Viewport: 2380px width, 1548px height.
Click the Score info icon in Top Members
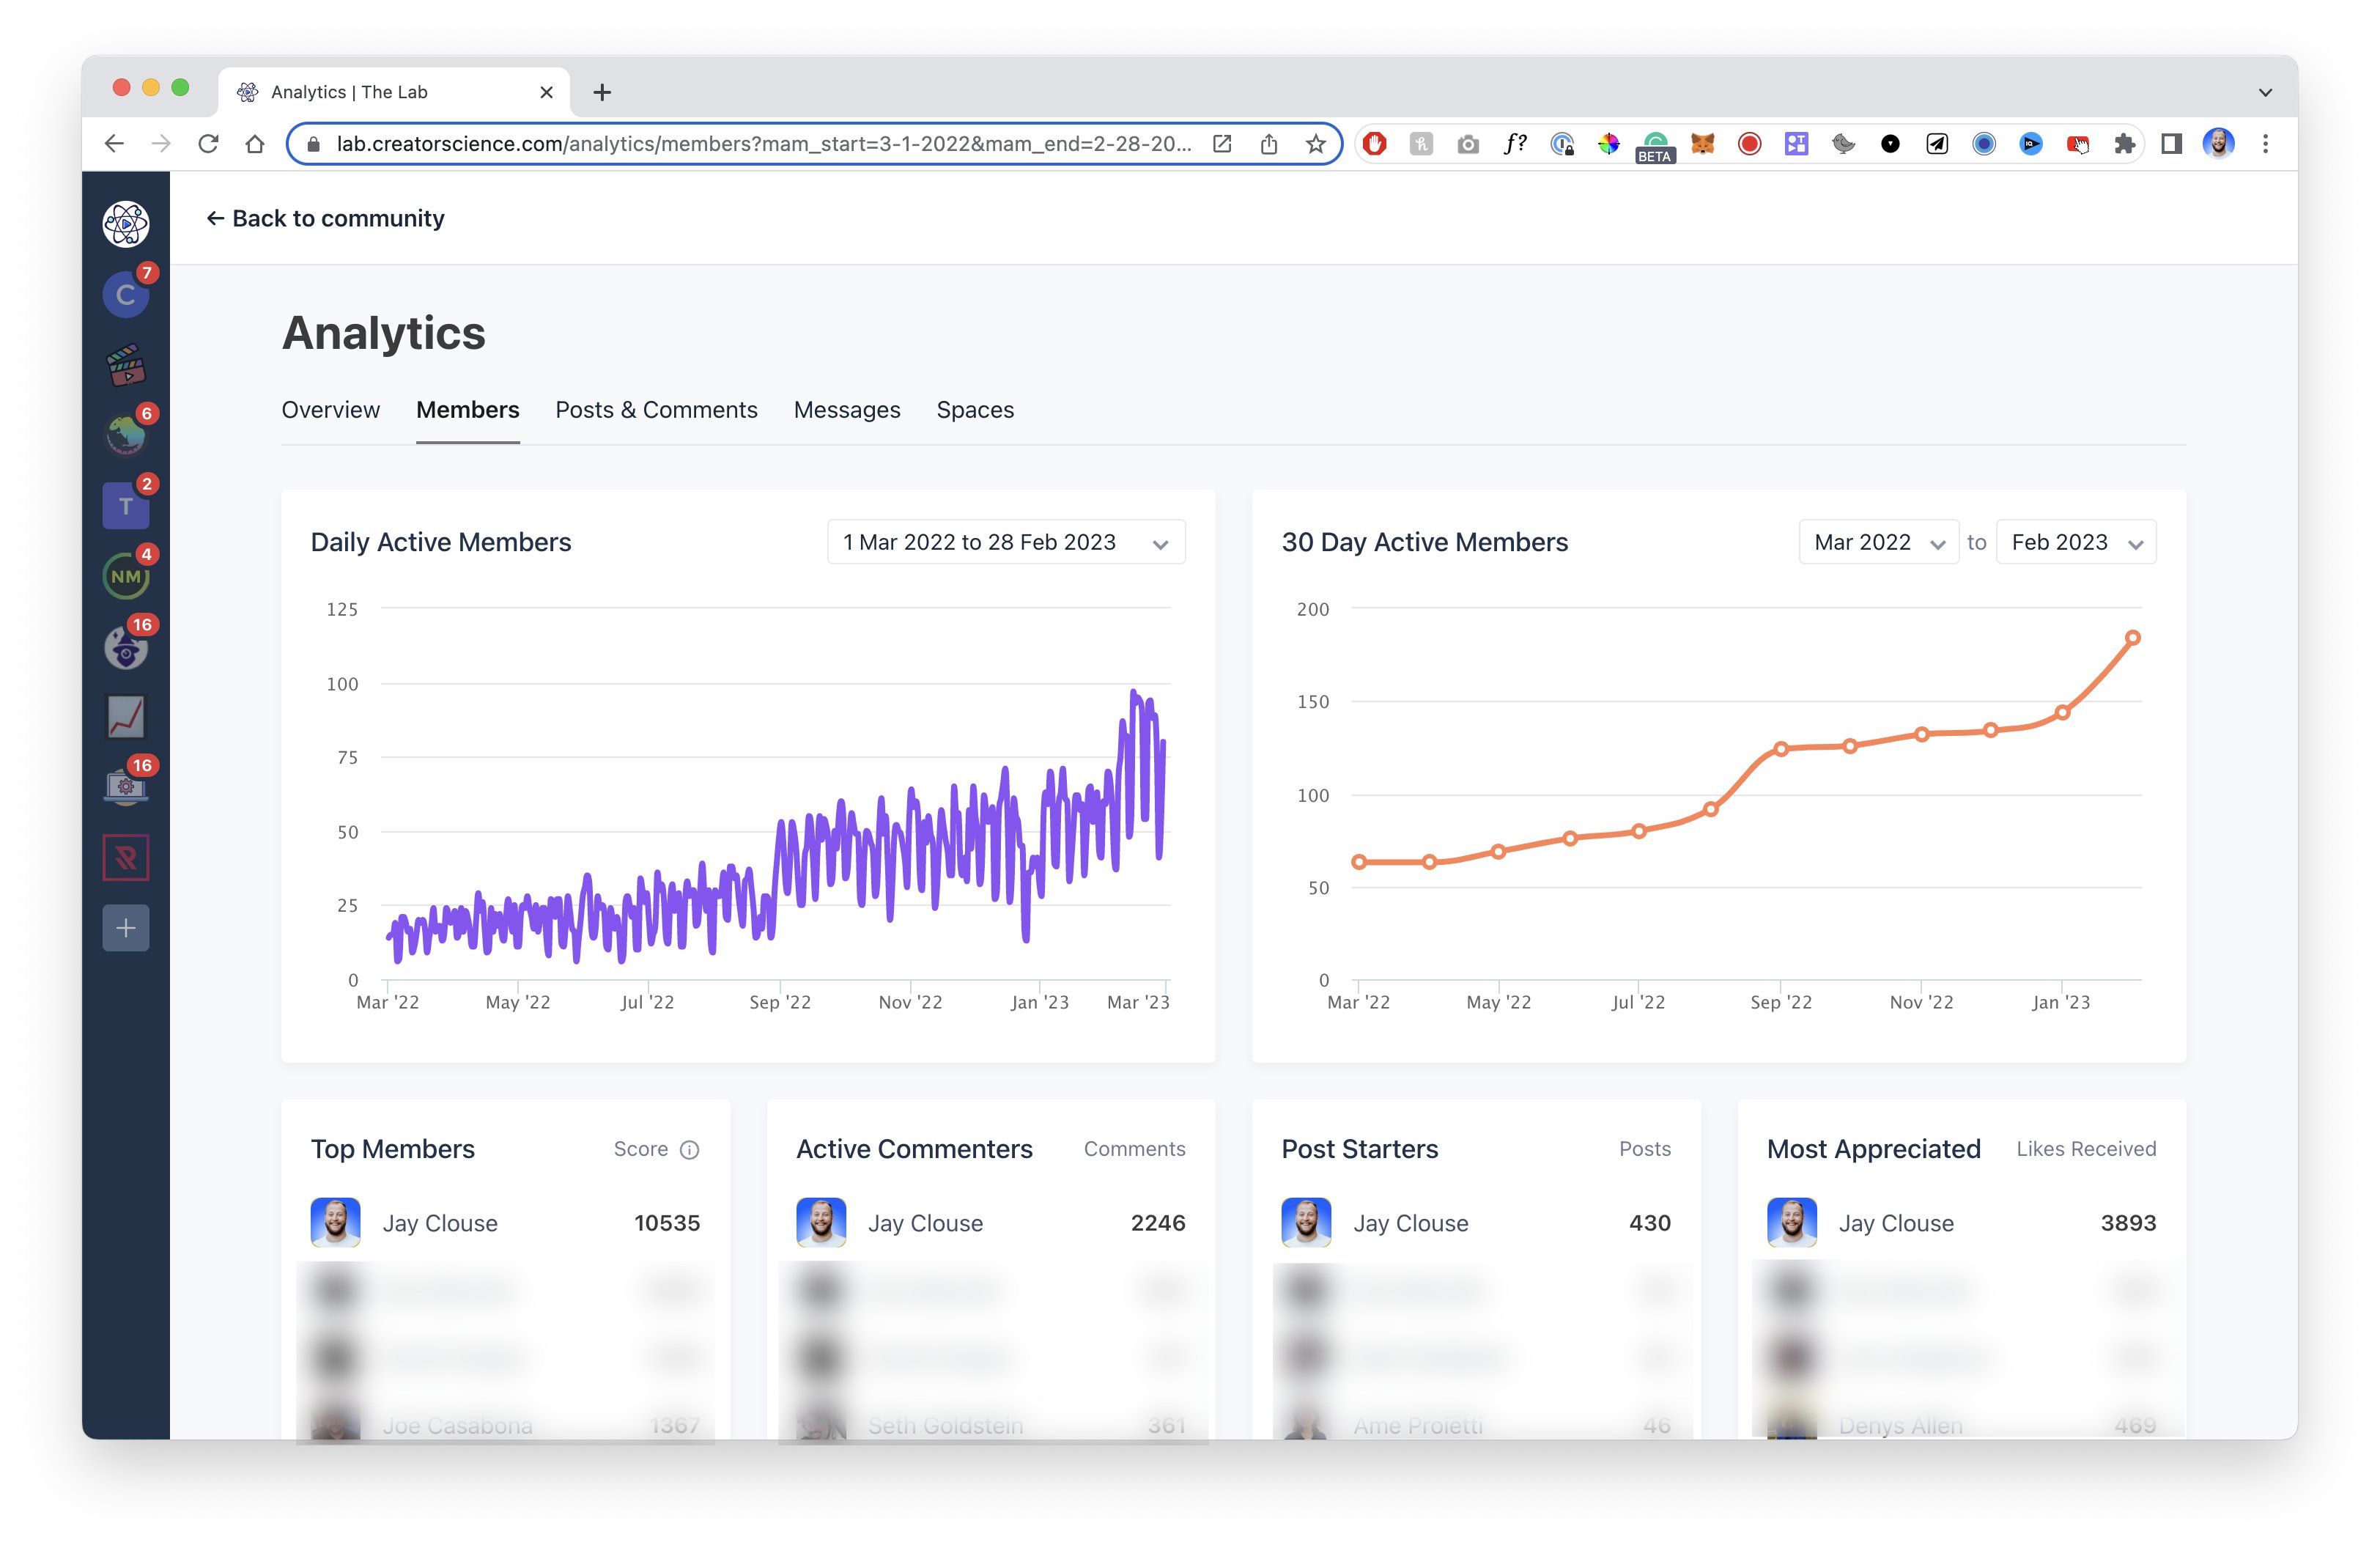tap(689, 1149)
